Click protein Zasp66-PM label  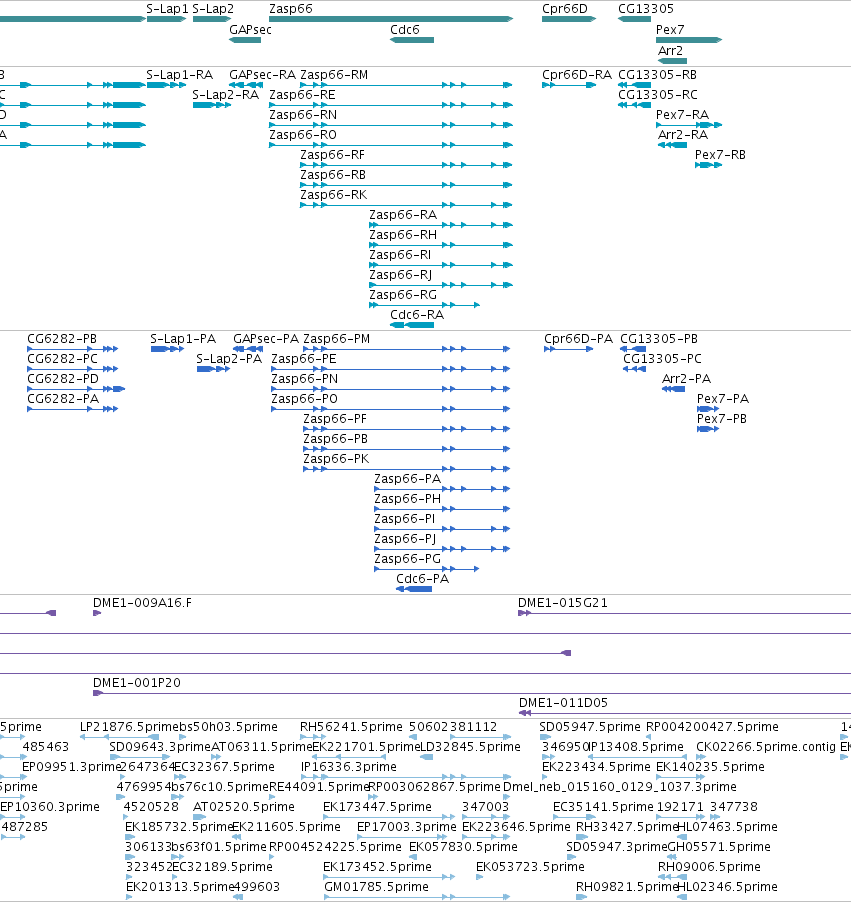[337, 339]
